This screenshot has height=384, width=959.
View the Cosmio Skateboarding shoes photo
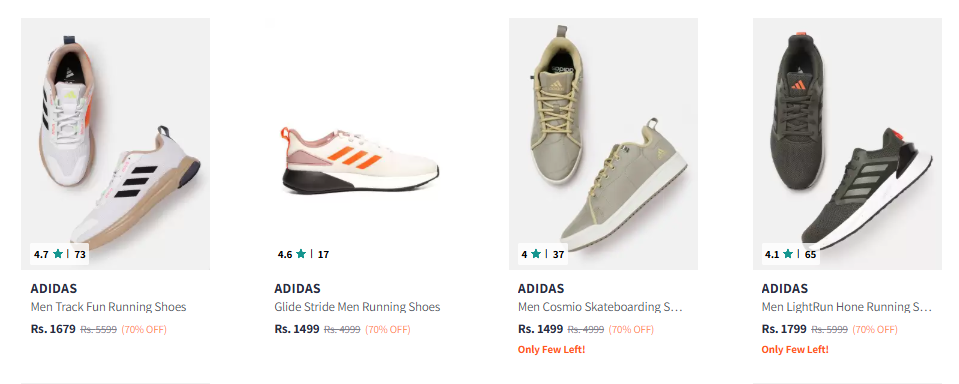[603, 144]
